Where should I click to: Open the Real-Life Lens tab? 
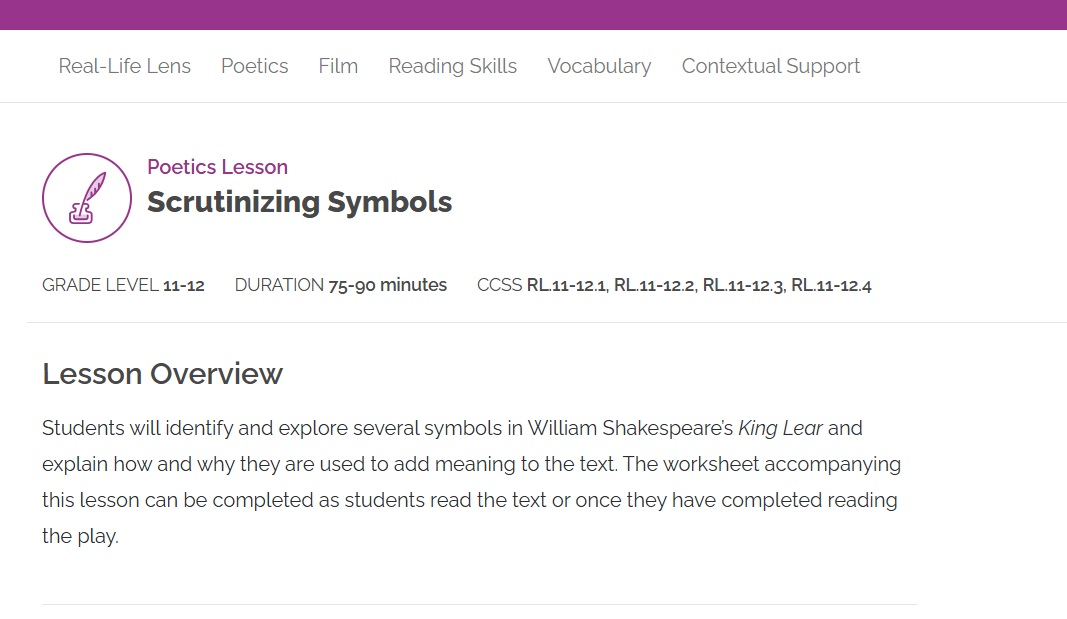[x=124, y=66]
